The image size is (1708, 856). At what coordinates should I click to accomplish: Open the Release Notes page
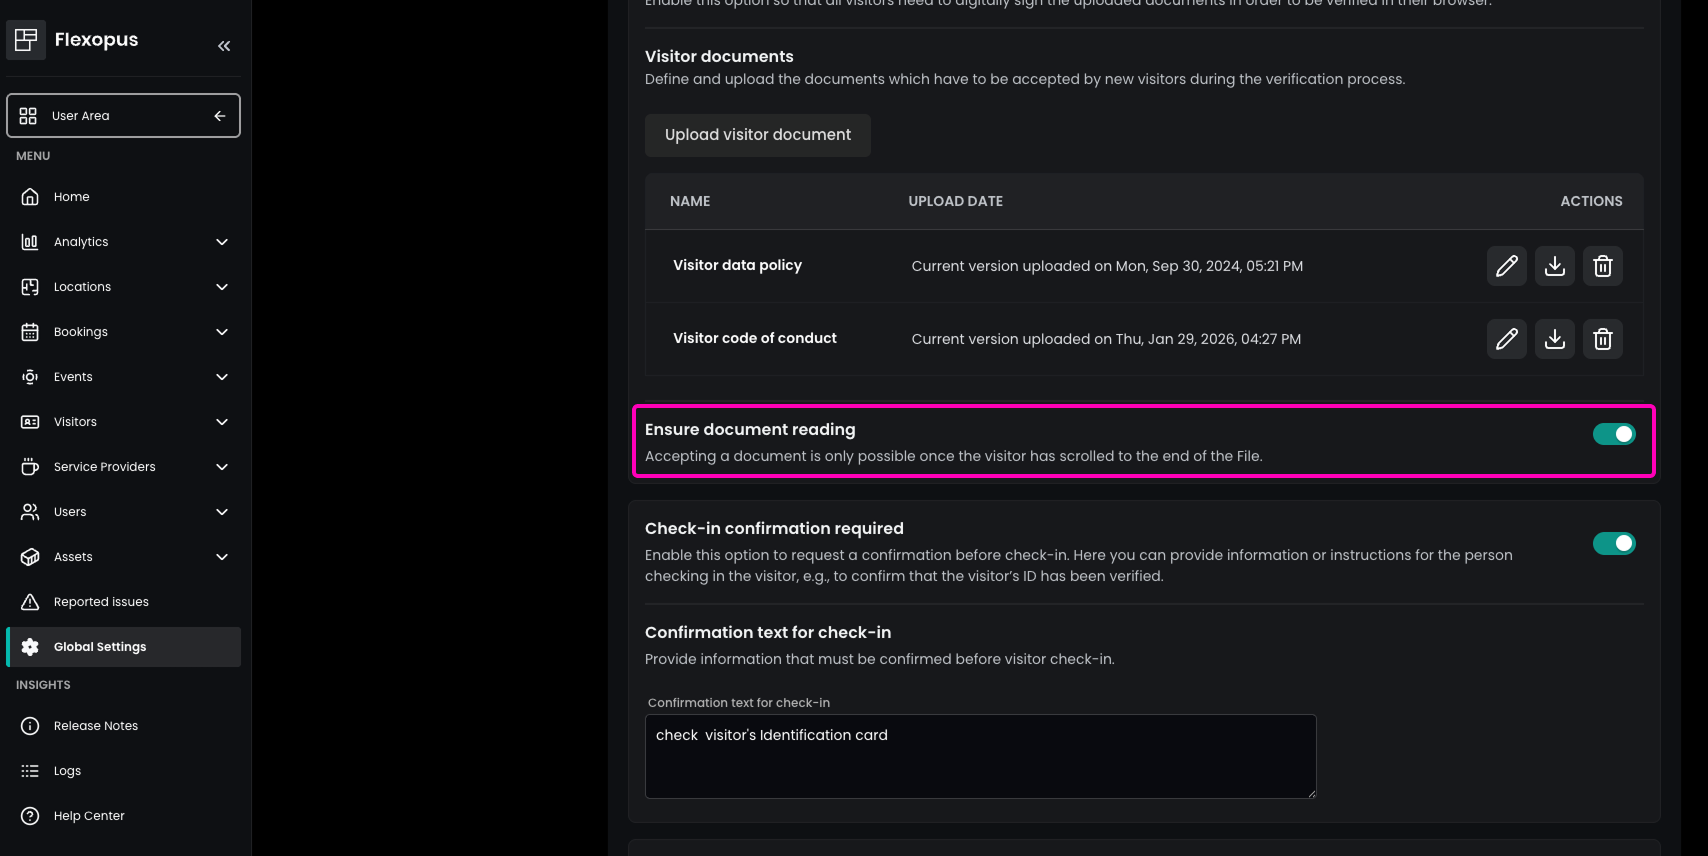tap(96, 726)
